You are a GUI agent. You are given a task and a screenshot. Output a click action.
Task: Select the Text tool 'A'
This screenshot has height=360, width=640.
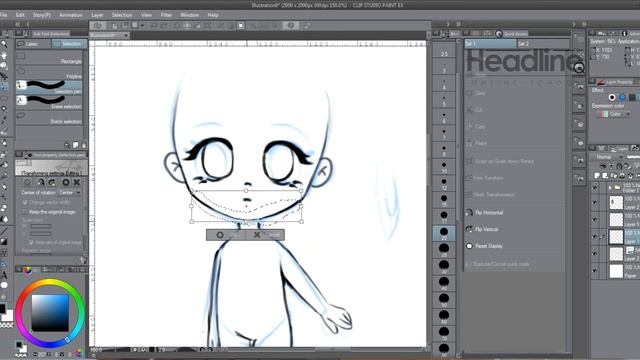click(4, 275)
